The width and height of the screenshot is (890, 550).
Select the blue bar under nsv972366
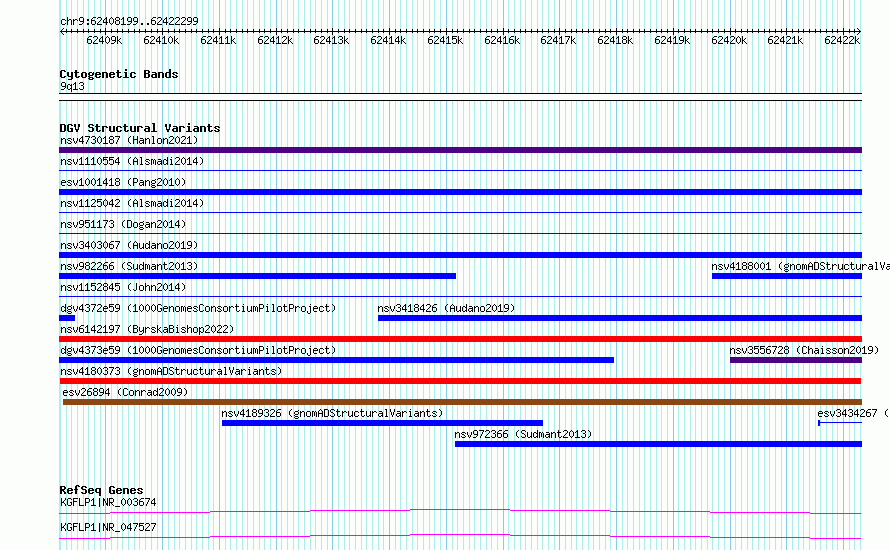[658, 444]
